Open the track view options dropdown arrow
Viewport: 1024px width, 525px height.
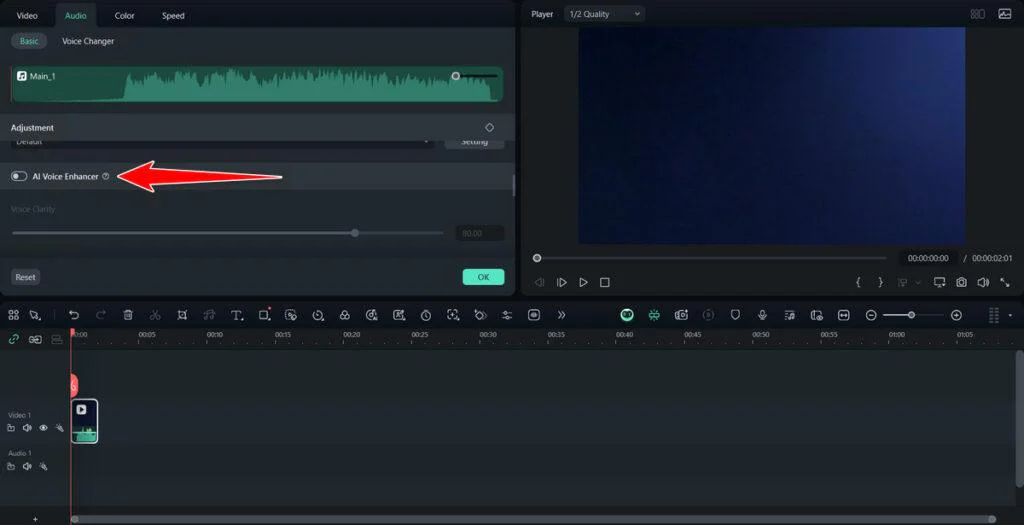[1011, 315]
